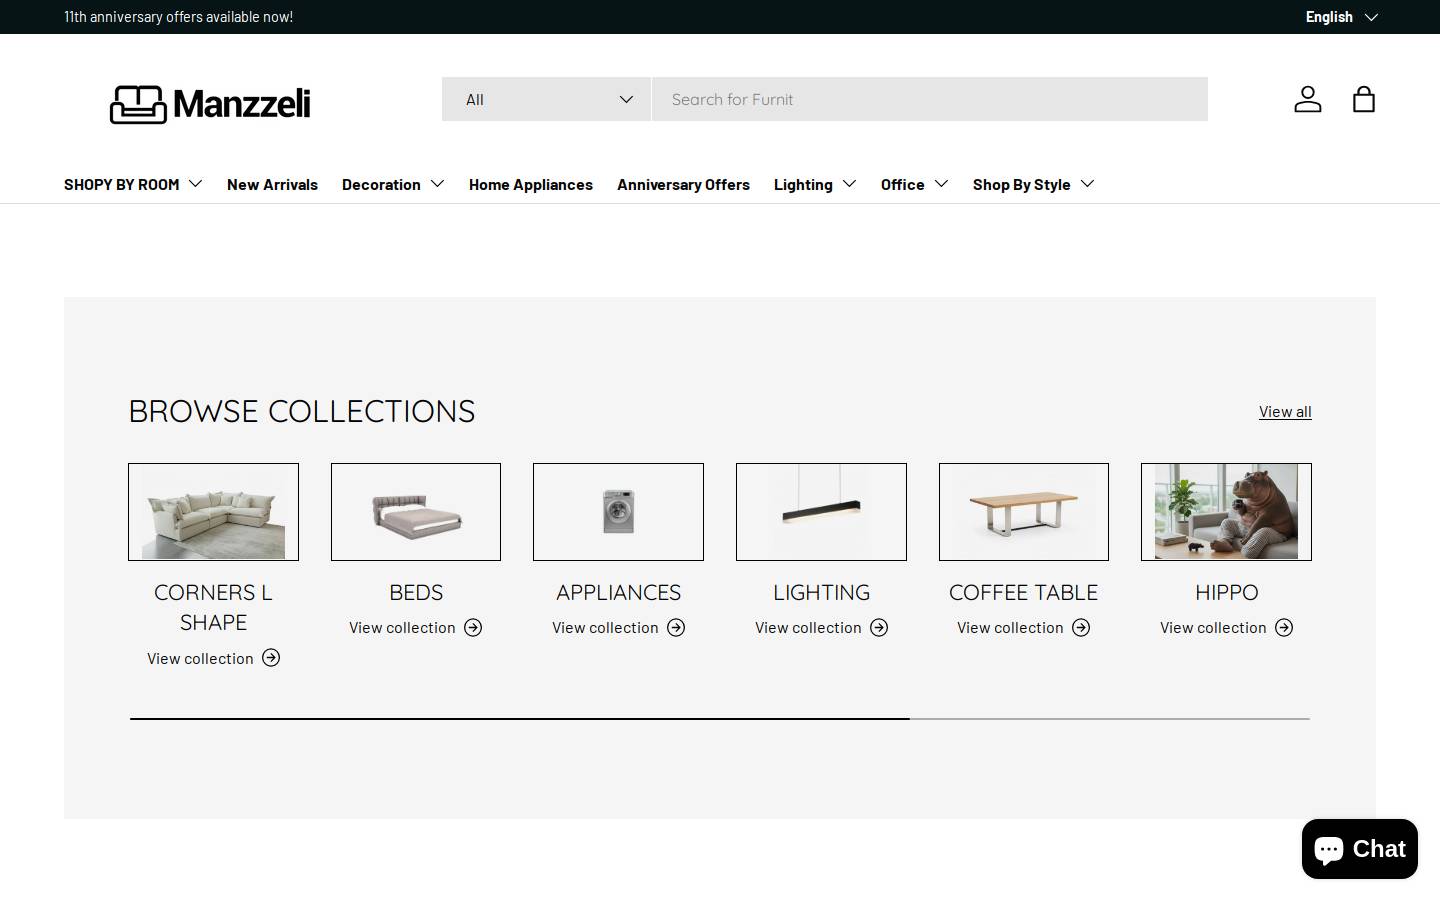This screenshot has height=900, width=1440.
Task: Click the View all collections link
Action: pyautogui.click(x=1285, y=411)
